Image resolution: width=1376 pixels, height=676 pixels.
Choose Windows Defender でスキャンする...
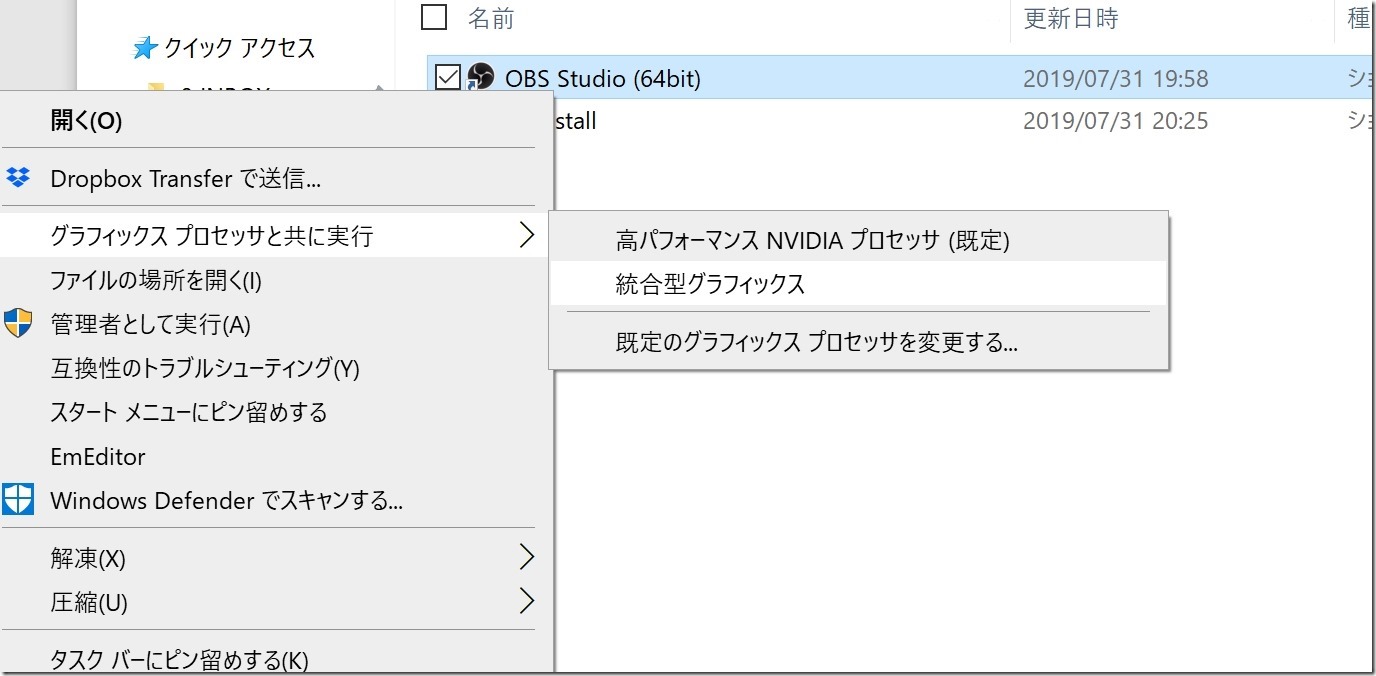275,500
